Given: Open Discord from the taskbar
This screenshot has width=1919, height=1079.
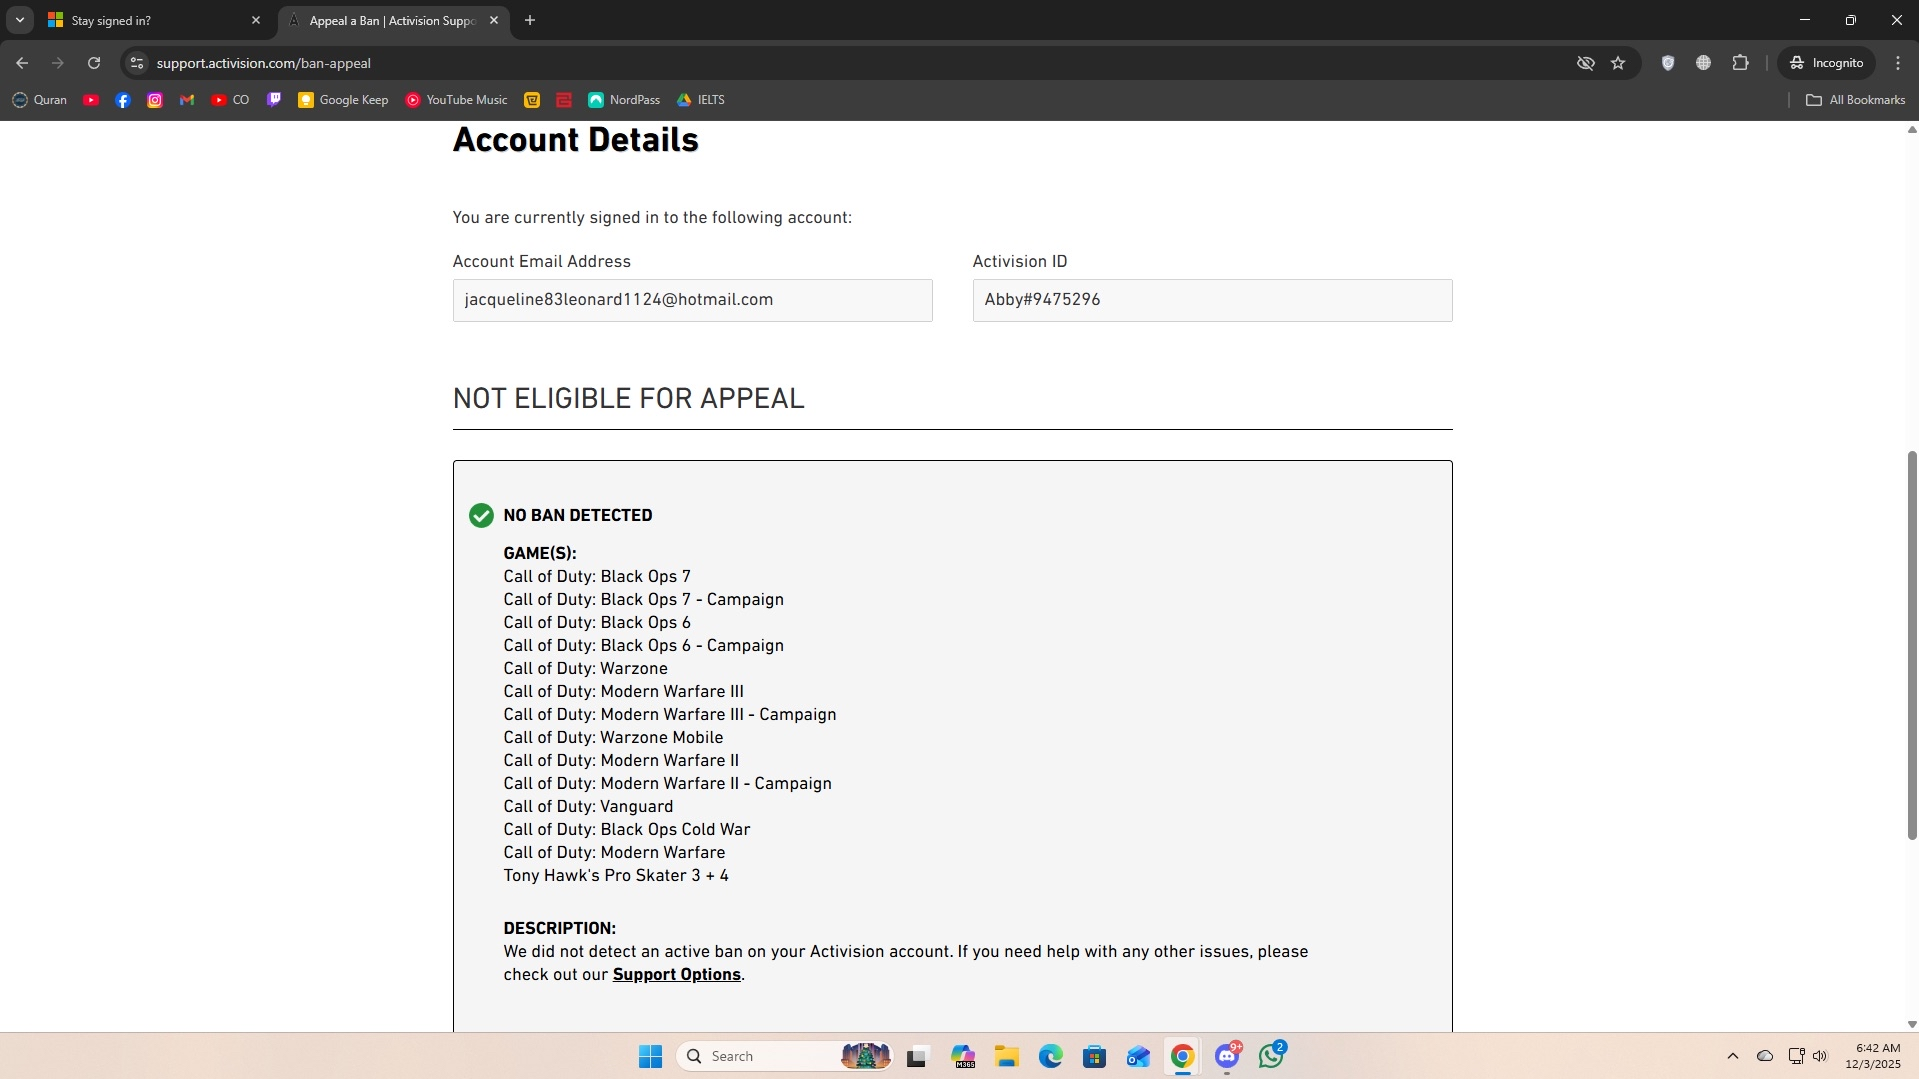Looking at the screenshot, I should point(1227,1056).
